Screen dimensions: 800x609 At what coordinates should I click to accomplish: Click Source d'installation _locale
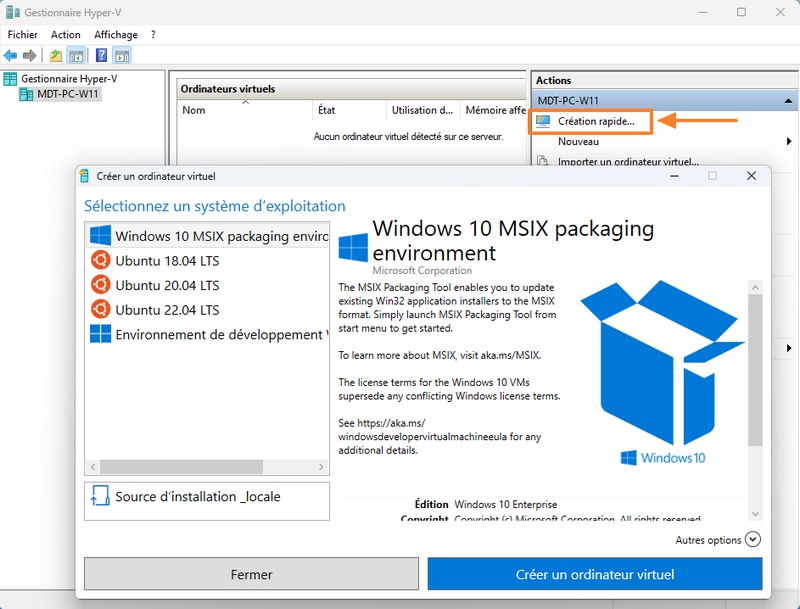coord(207,501)
